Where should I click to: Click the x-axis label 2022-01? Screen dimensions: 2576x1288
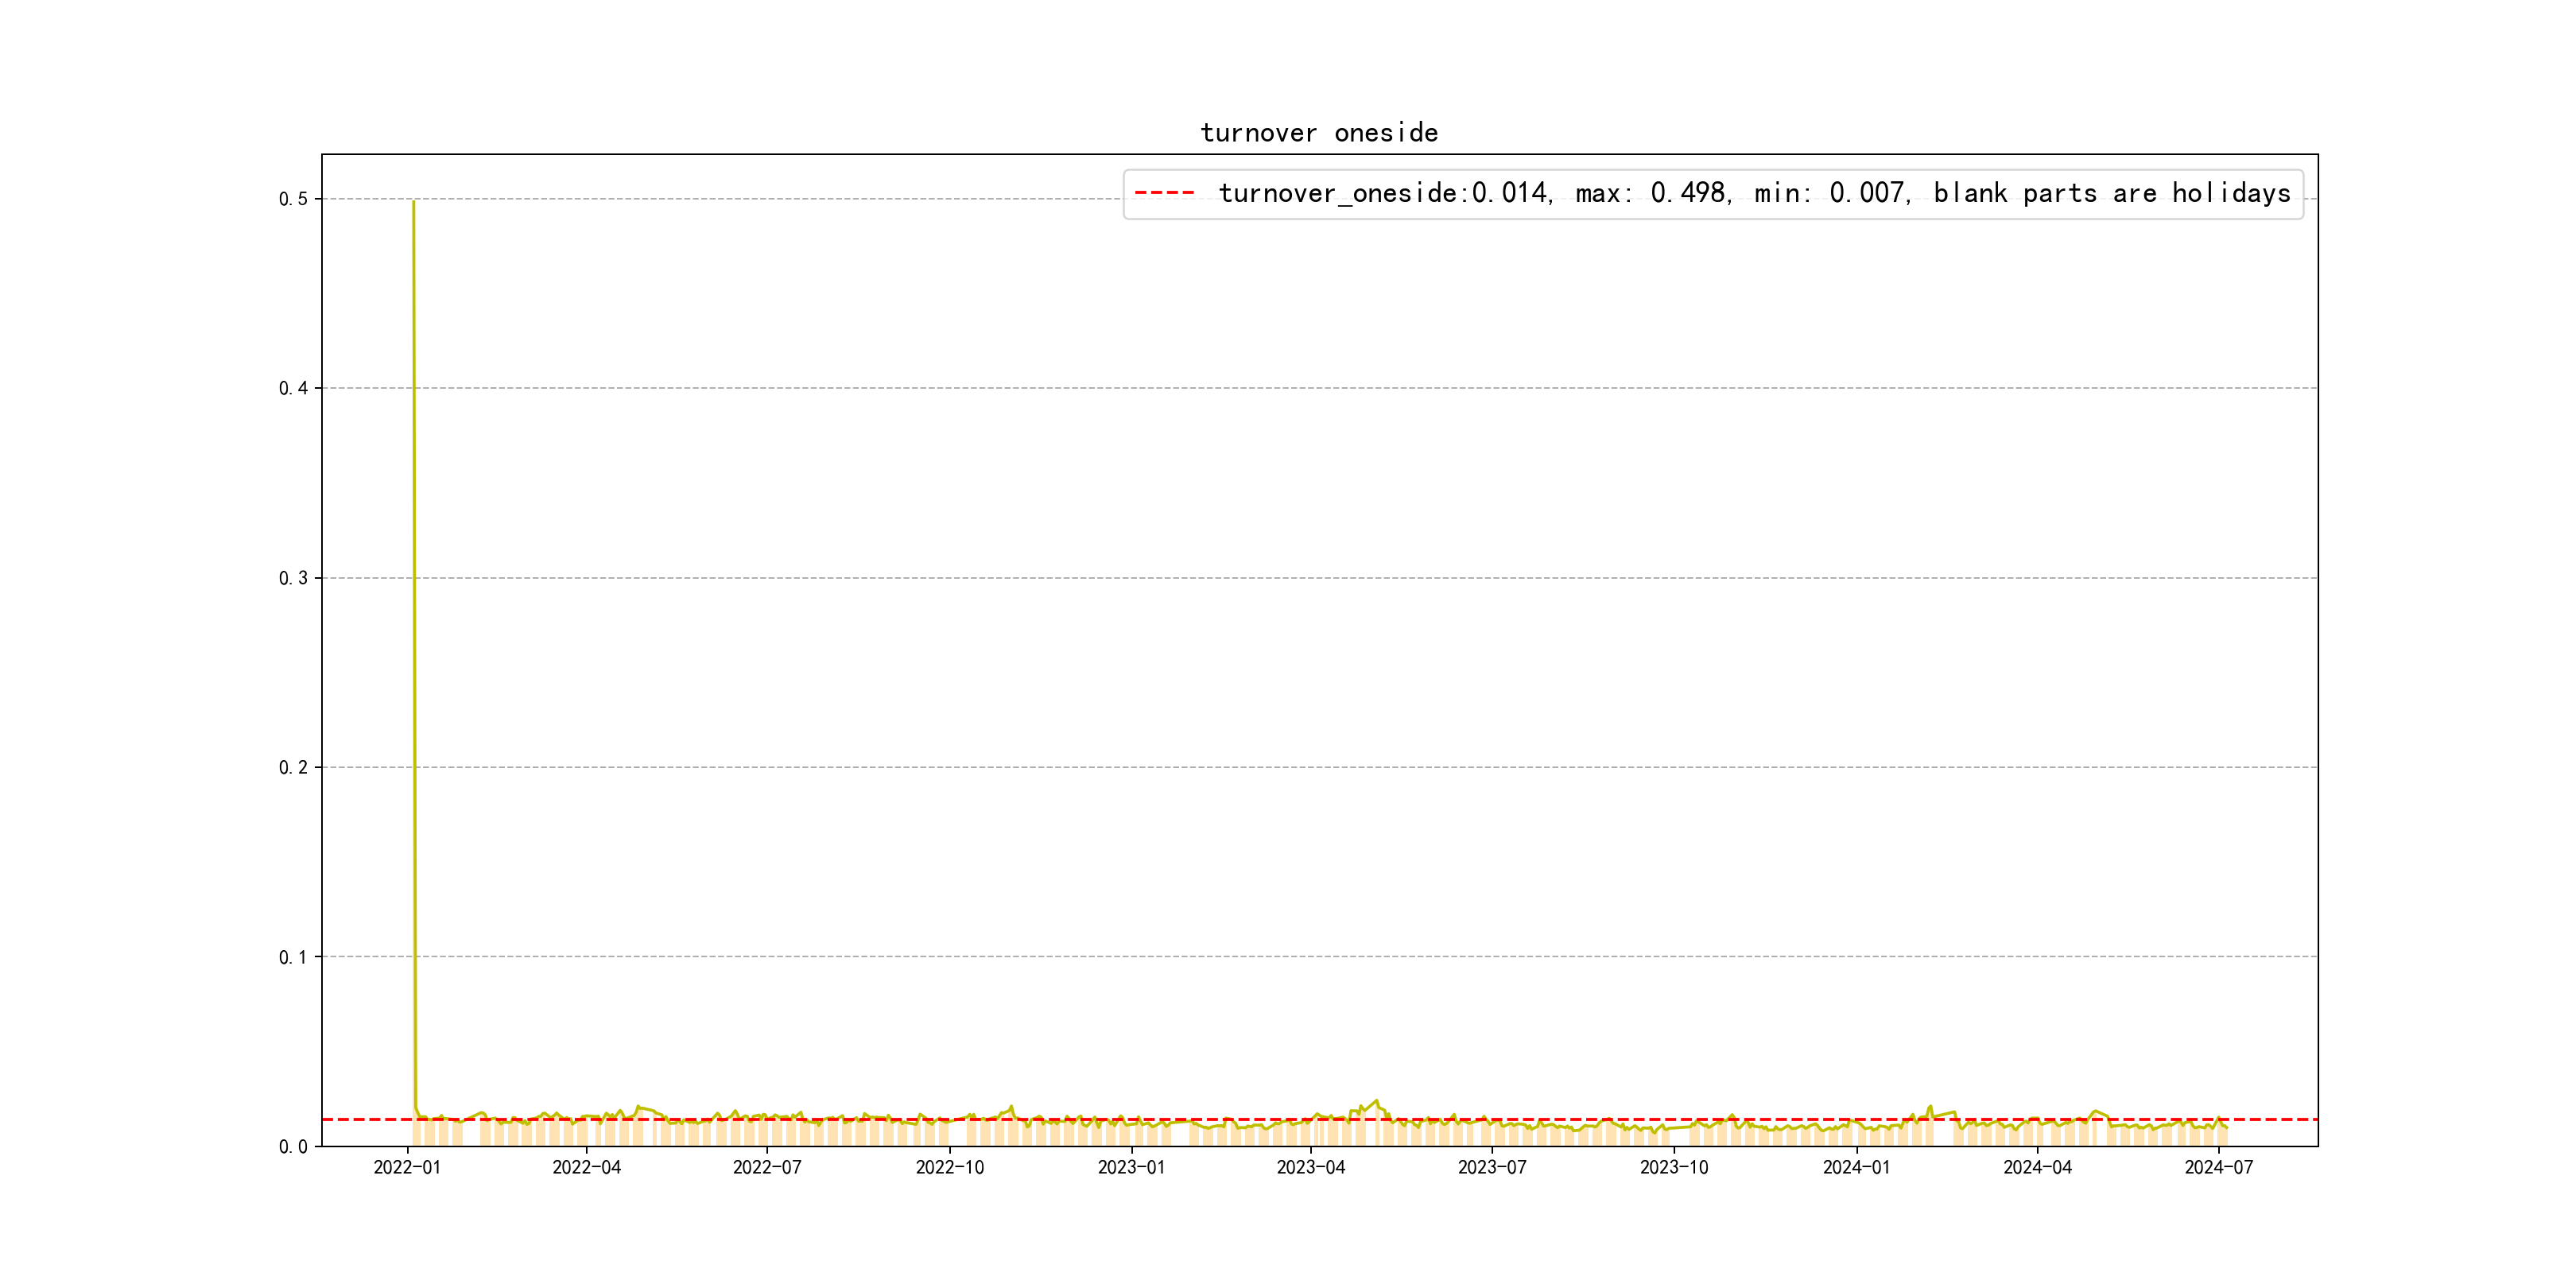(x=407, y=1167)
